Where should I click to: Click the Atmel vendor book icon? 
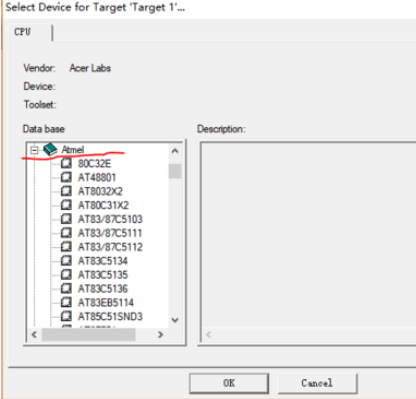tap(50, 149)
